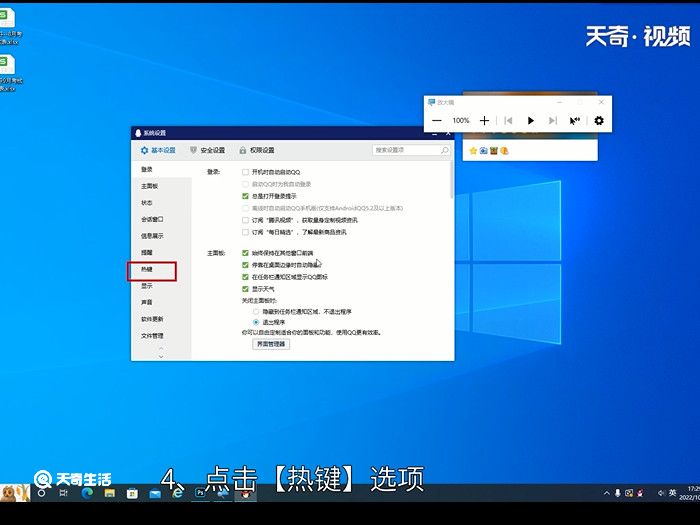This screenshot has width=700, height=525.
Task: Click the brown game icon in QQ panel
Action: (494, 151)
